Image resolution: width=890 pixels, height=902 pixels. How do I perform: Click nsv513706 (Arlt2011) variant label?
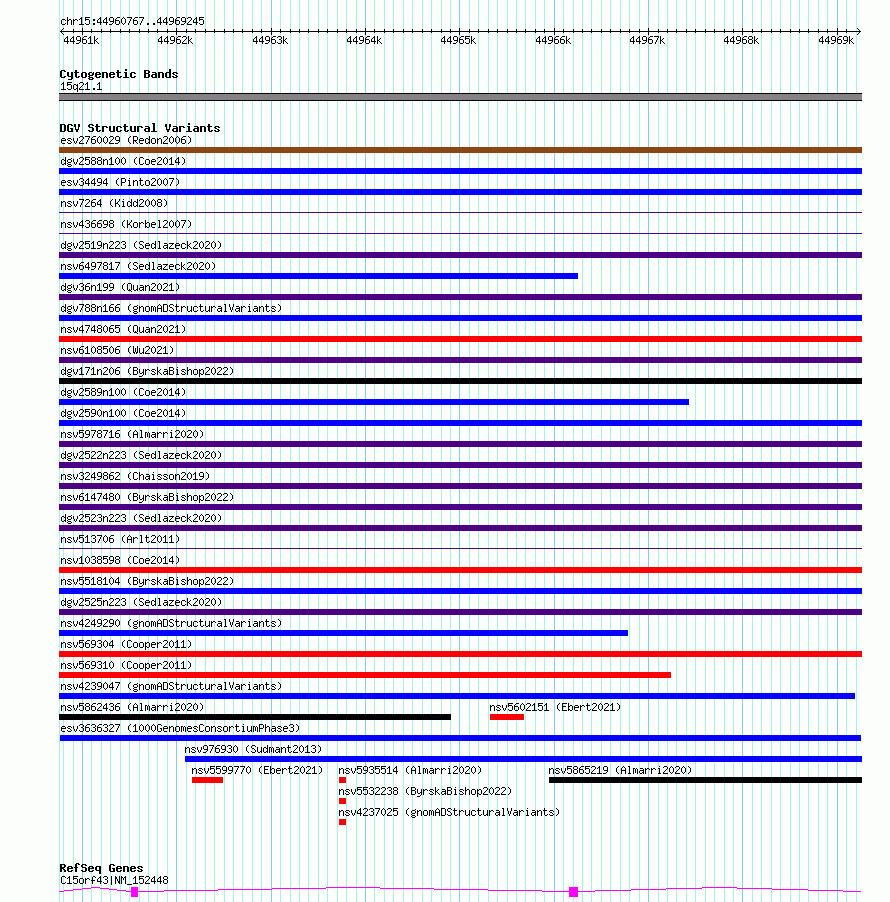pyautogui.click(x=120, y=539)
